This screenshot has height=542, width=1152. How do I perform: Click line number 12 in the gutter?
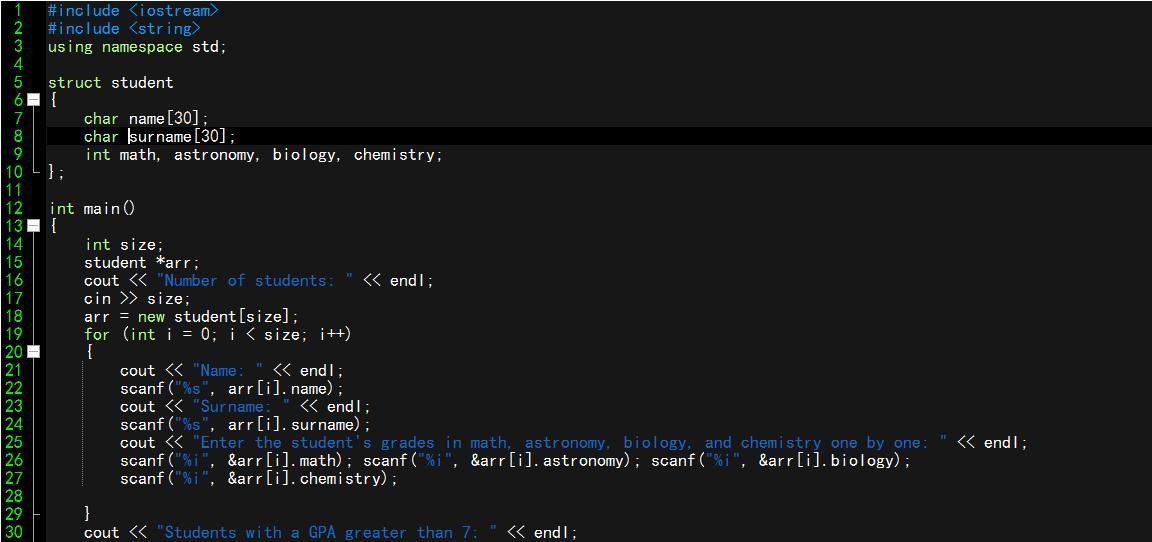coord(13,208)
